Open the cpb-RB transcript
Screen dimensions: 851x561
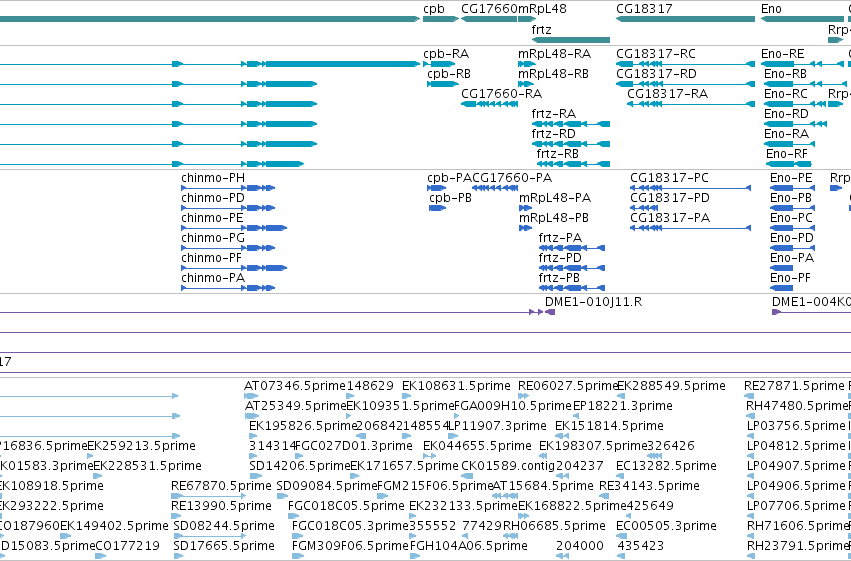pos(443,84)
